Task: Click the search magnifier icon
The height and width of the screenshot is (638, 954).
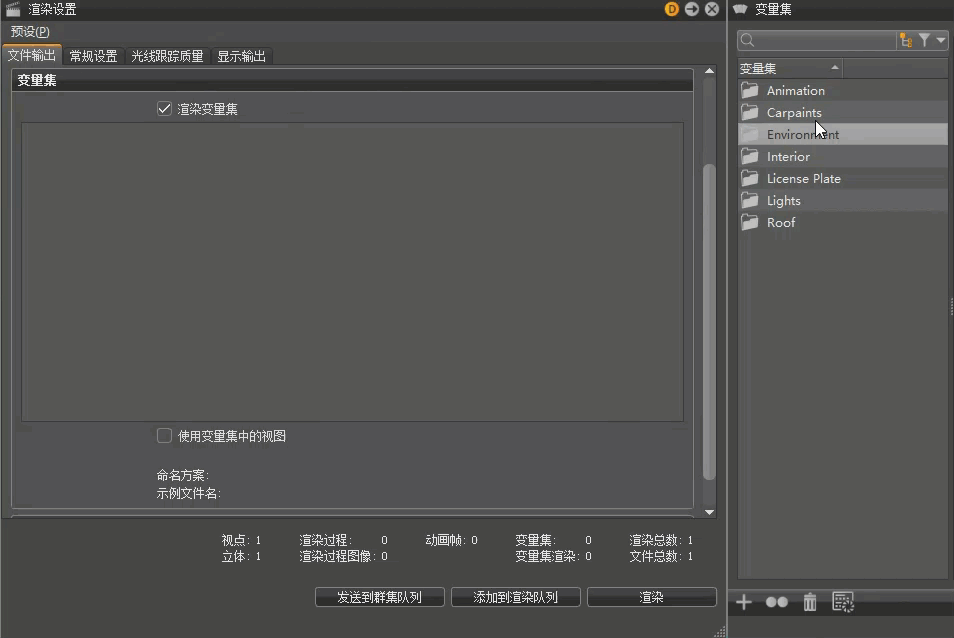Action: [x=748, y=41]
